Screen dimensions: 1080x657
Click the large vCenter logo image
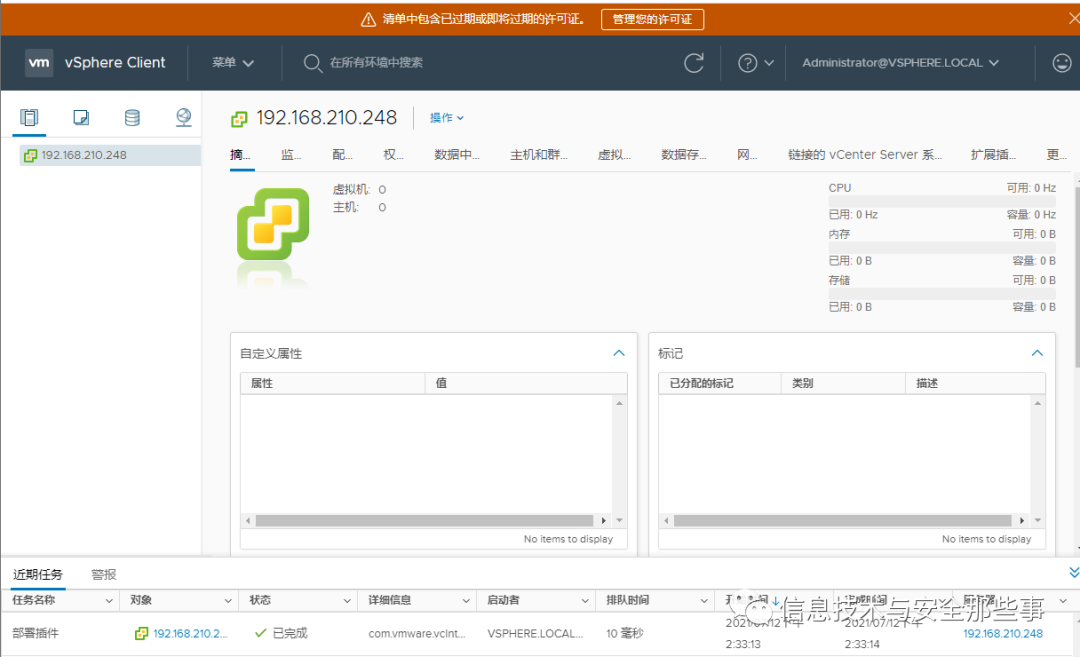(273, 224)
